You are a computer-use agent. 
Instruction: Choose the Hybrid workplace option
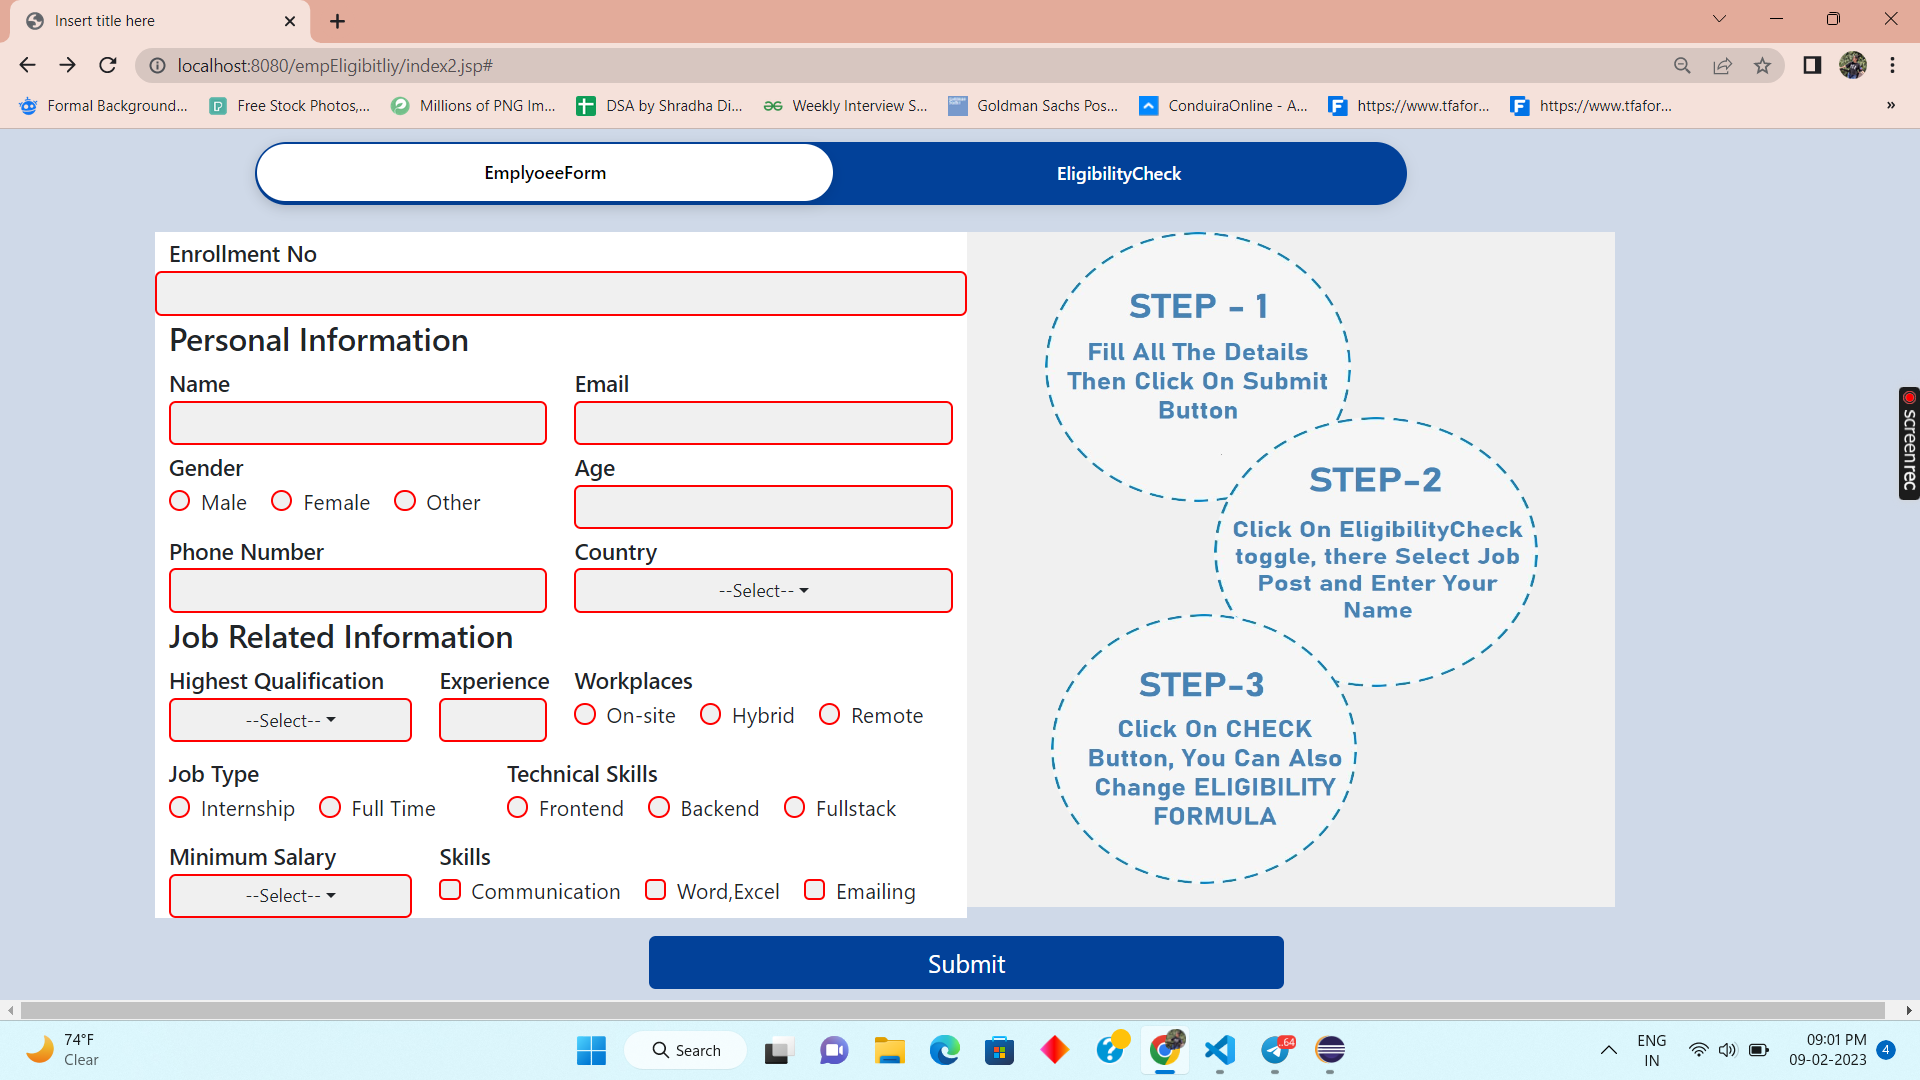click(x=710, y=714)
